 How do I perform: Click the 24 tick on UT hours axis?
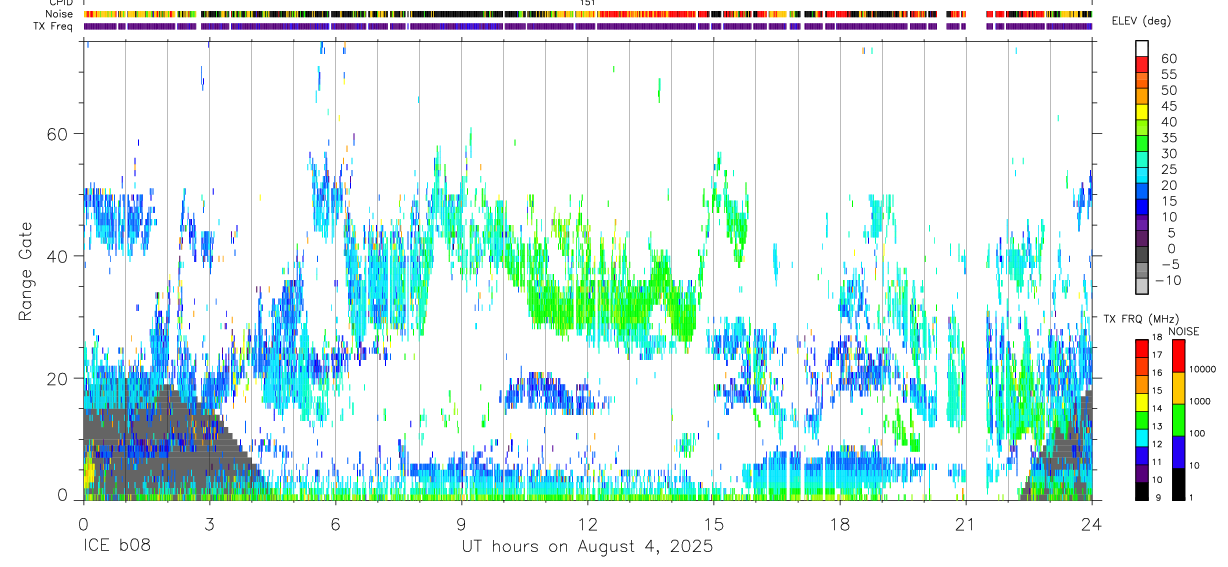[1092, 524]
